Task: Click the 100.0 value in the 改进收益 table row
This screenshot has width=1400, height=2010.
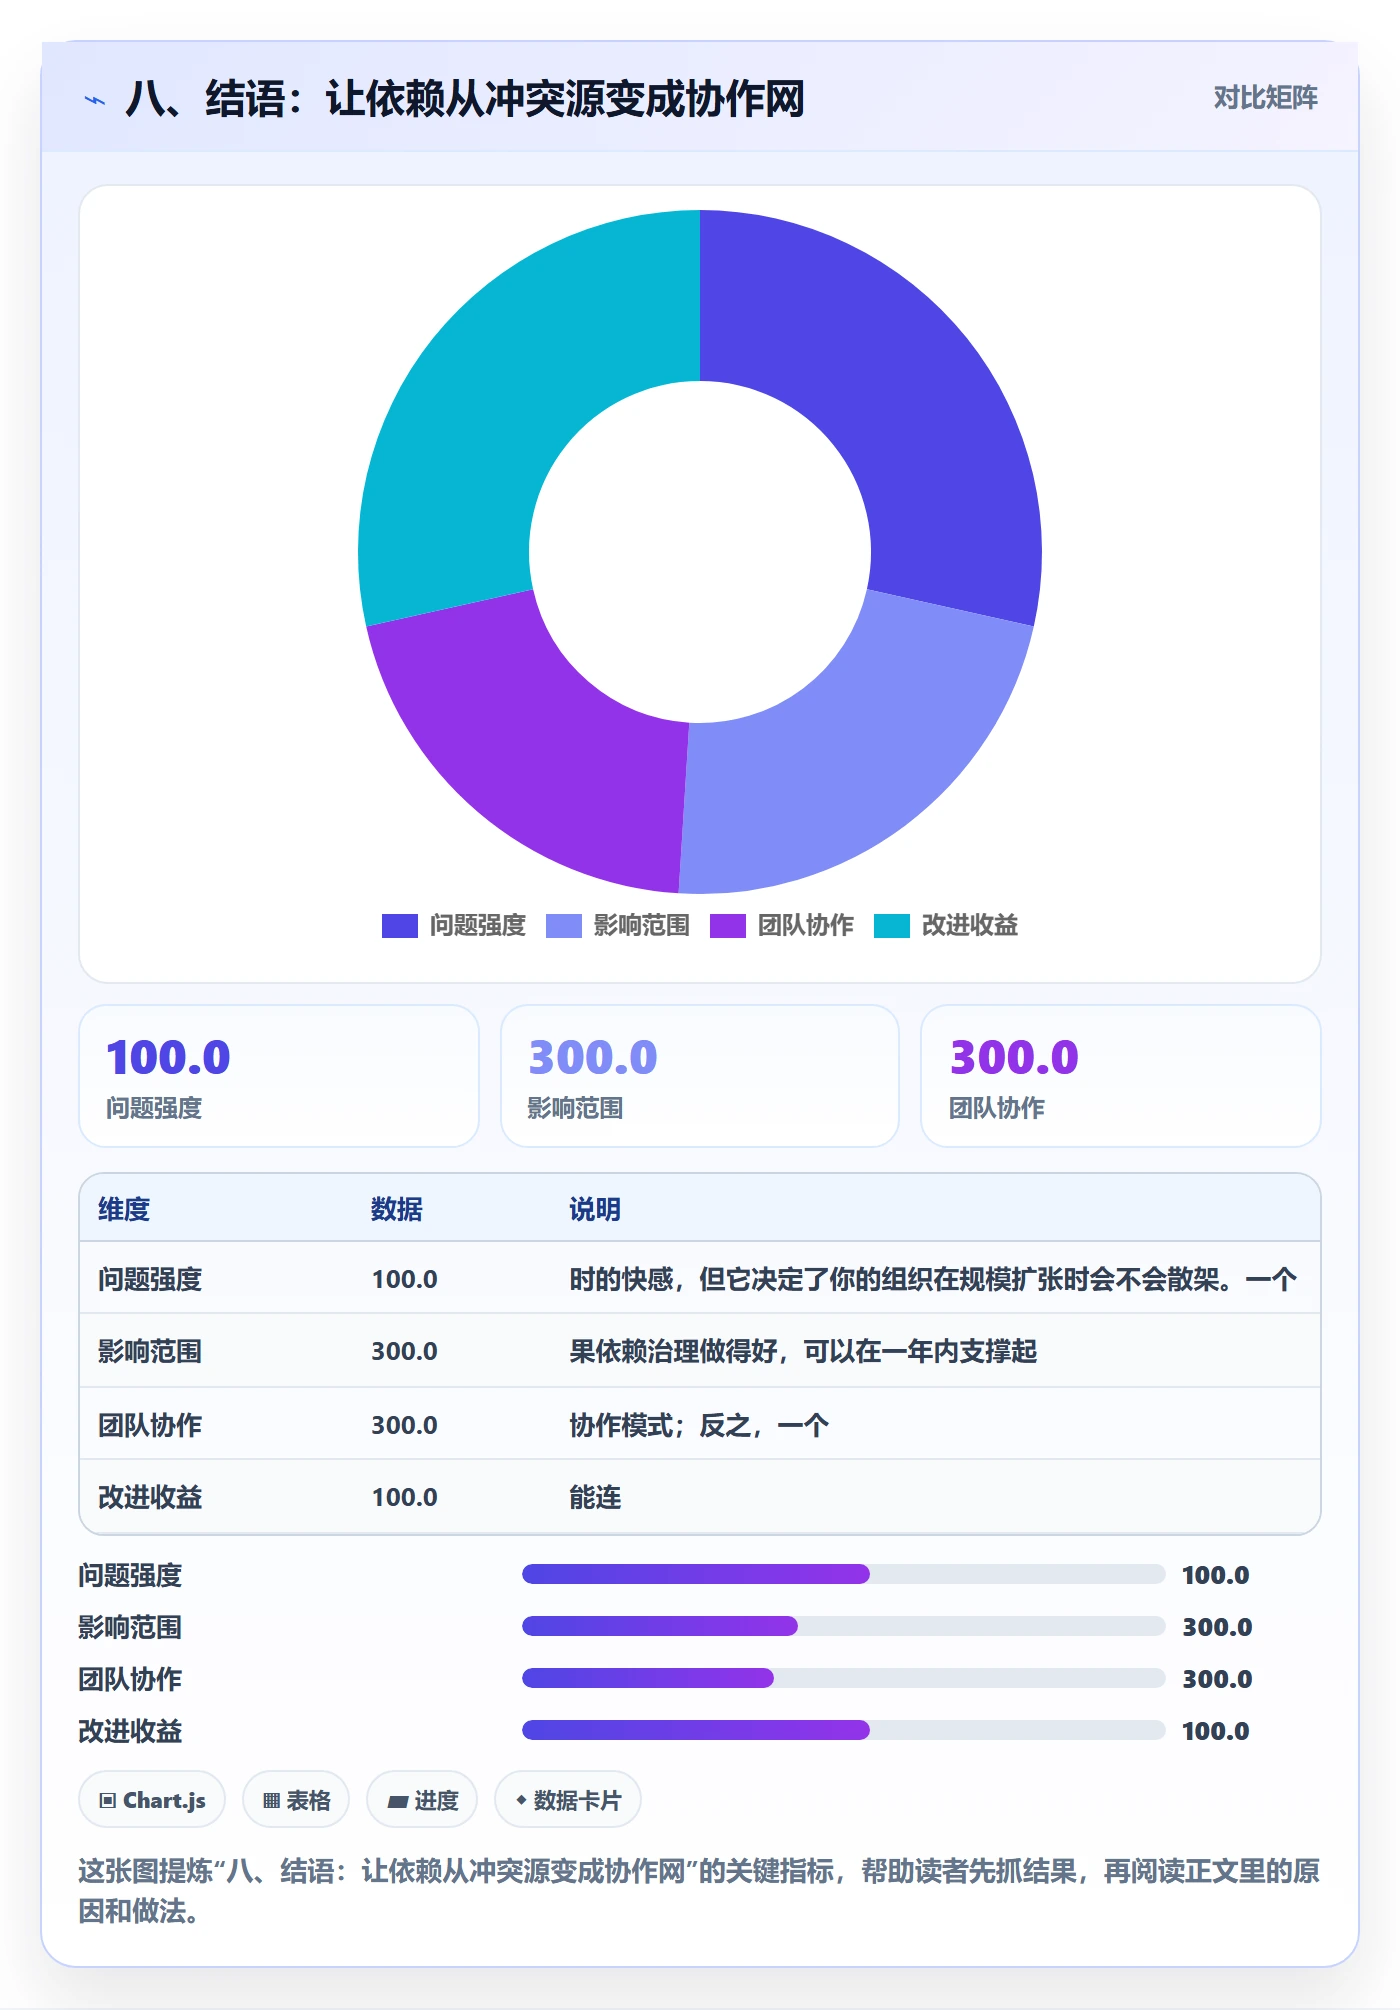Action: coord(405,1497)
